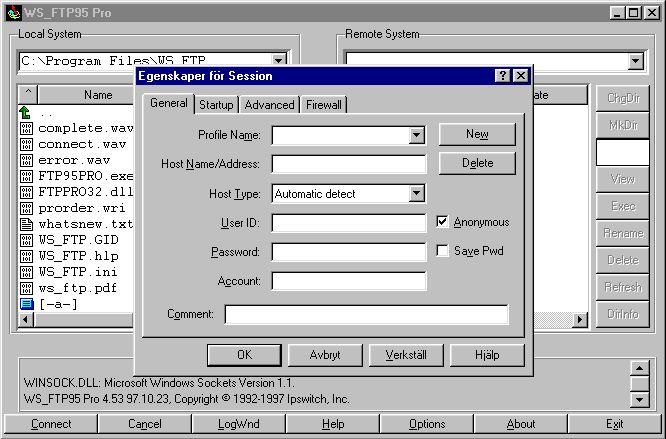Click the Cancel button in bottom bar
This screenshot has width=666, height=439.
pyautogui.click(x=145, y=424)
